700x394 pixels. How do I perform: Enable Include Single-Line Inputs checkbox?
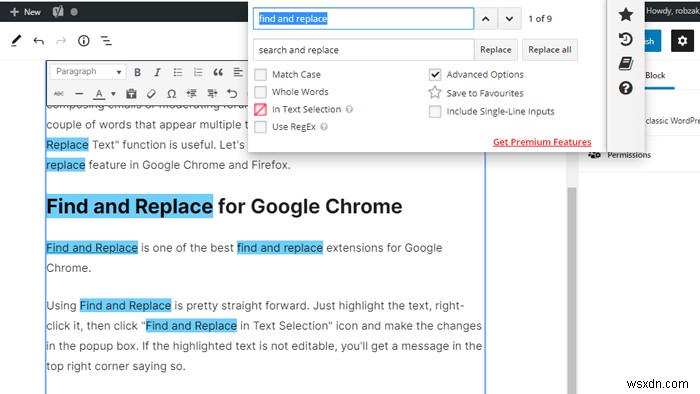pos(435,111)
